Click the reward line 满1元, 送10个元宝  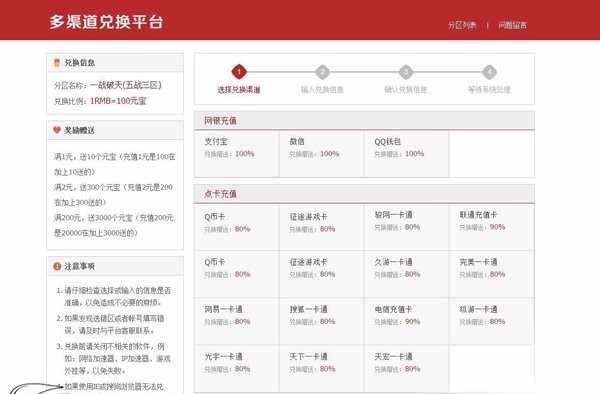tap(115, 164)
